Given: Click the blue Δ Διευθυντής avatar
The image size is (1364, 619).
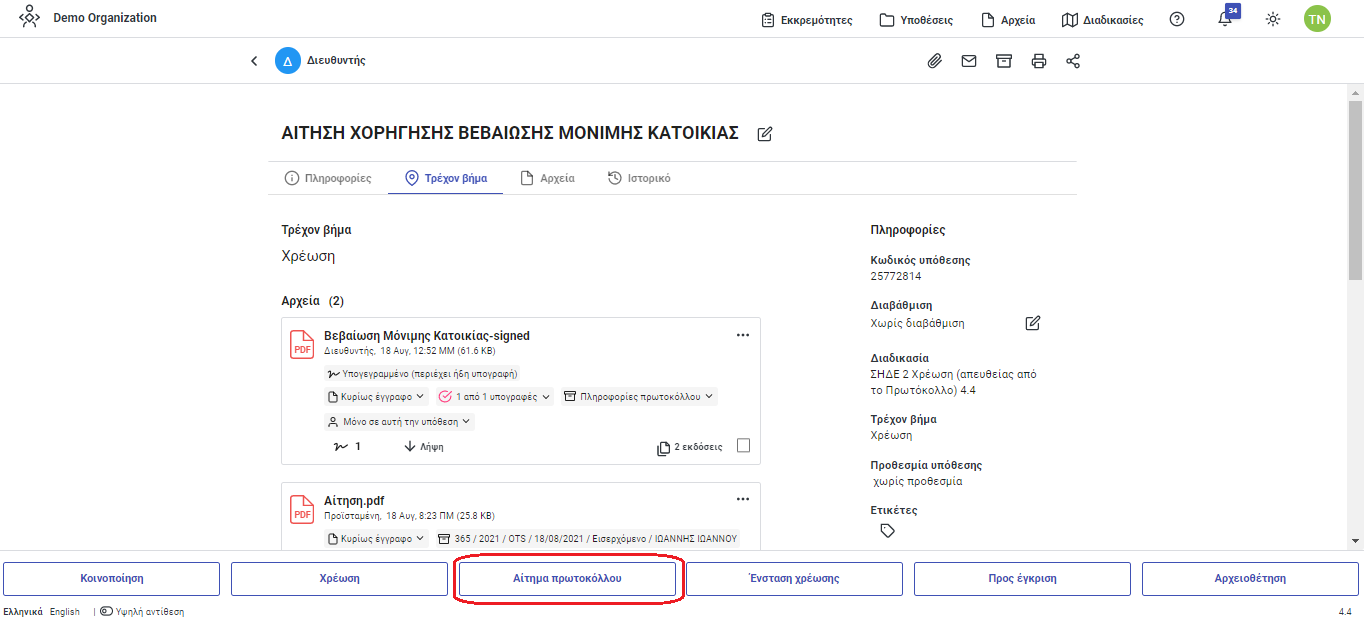Looking at the screenshot, I should tap(288, 61).
